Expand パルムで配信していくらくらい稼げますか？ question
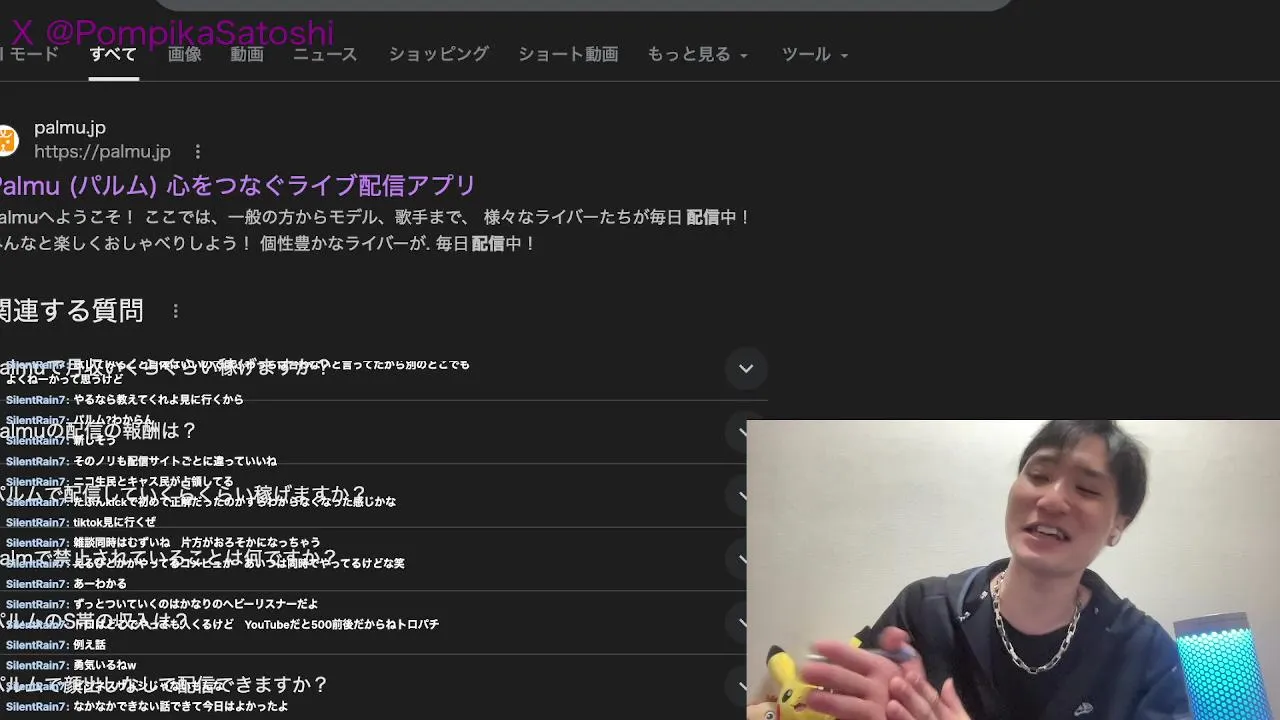The image size is (1280, 720). pyautogui.click(x=384, y=495)
